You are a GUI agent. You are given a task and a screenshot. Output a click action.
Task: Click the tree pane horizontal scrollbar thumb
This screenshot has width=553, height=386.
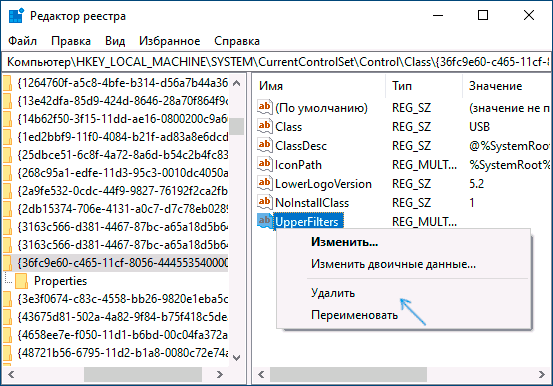click(143, 374)
